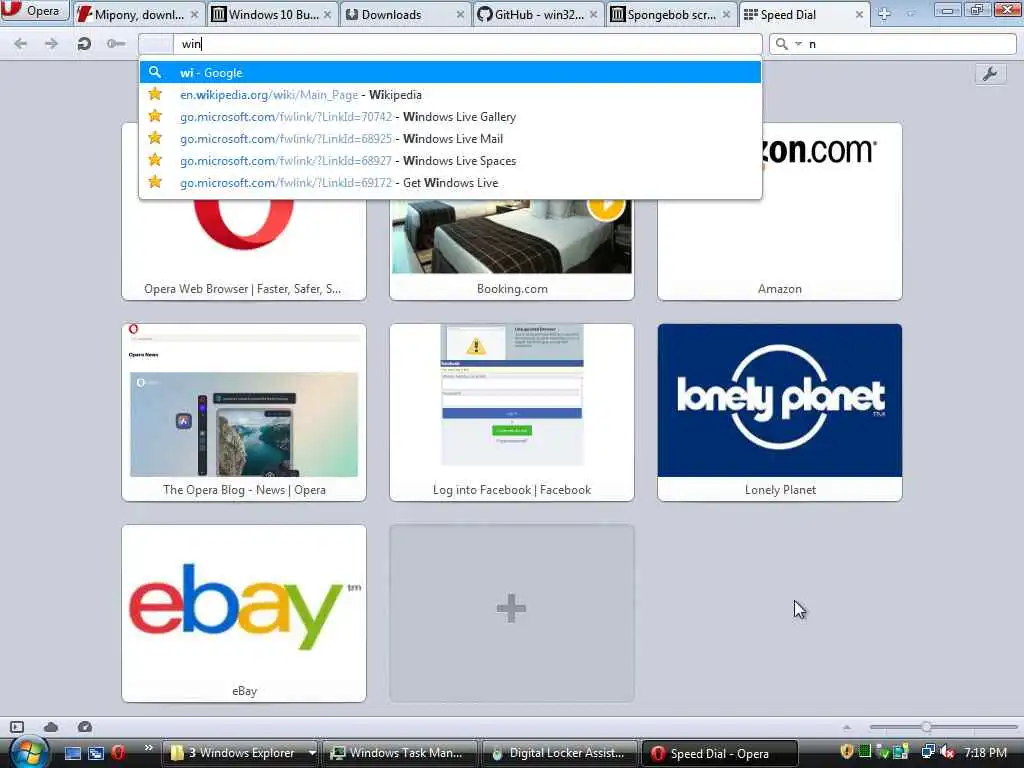This screenshot has height=768, width=1024.
Task: Click the network computers tray icon
Action: point(928,752)
